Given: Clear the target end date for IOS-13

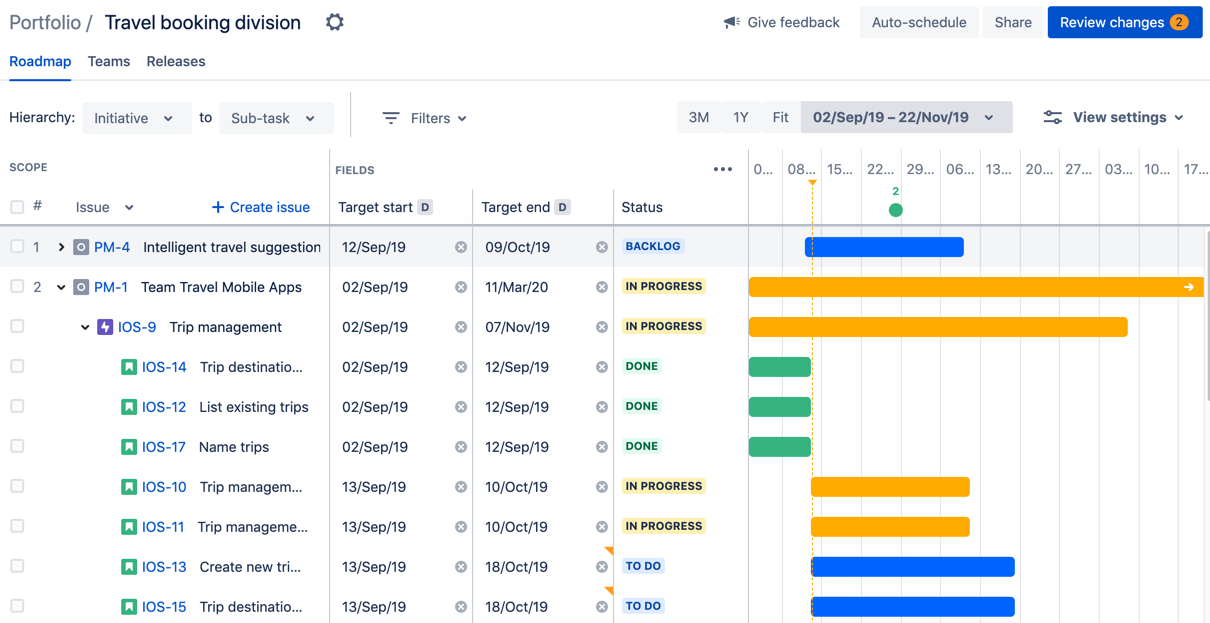Looking at the screenshot, I should (x=602, y=567).
